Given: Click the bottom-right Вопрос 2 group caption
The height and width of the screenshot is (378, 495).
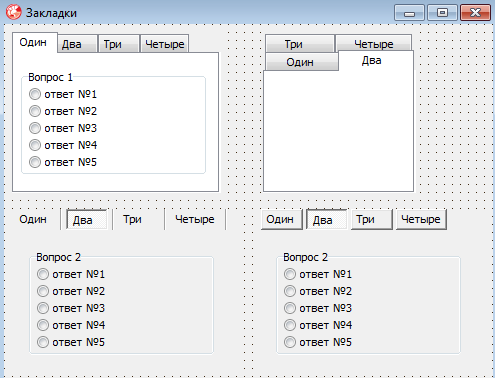Looking at the screenshot, I should pyautogui.click(x=306, y=257).
